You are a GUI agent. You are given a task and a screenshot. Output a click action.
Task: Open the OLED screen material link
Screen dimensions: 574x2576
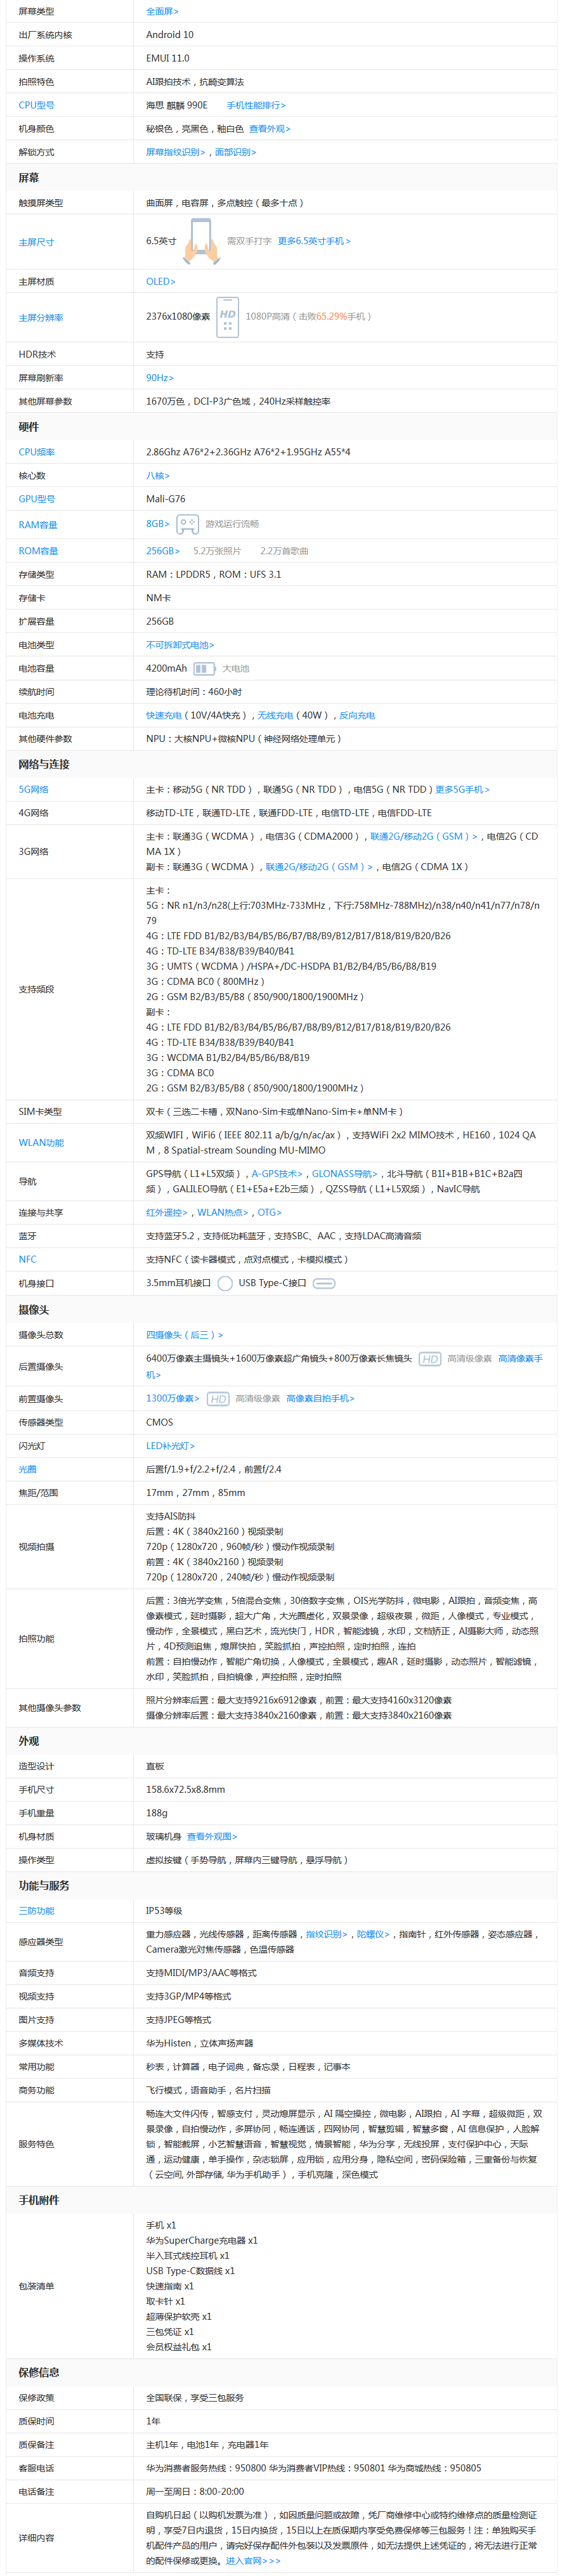pyautogui.click(x=161, y=281)
